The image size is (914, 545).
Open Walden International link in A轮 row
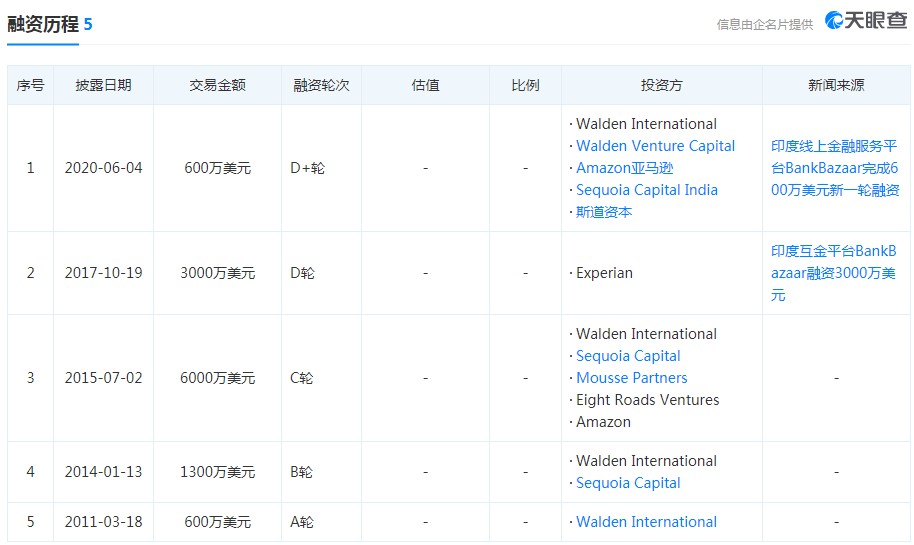tap(646, 522)
